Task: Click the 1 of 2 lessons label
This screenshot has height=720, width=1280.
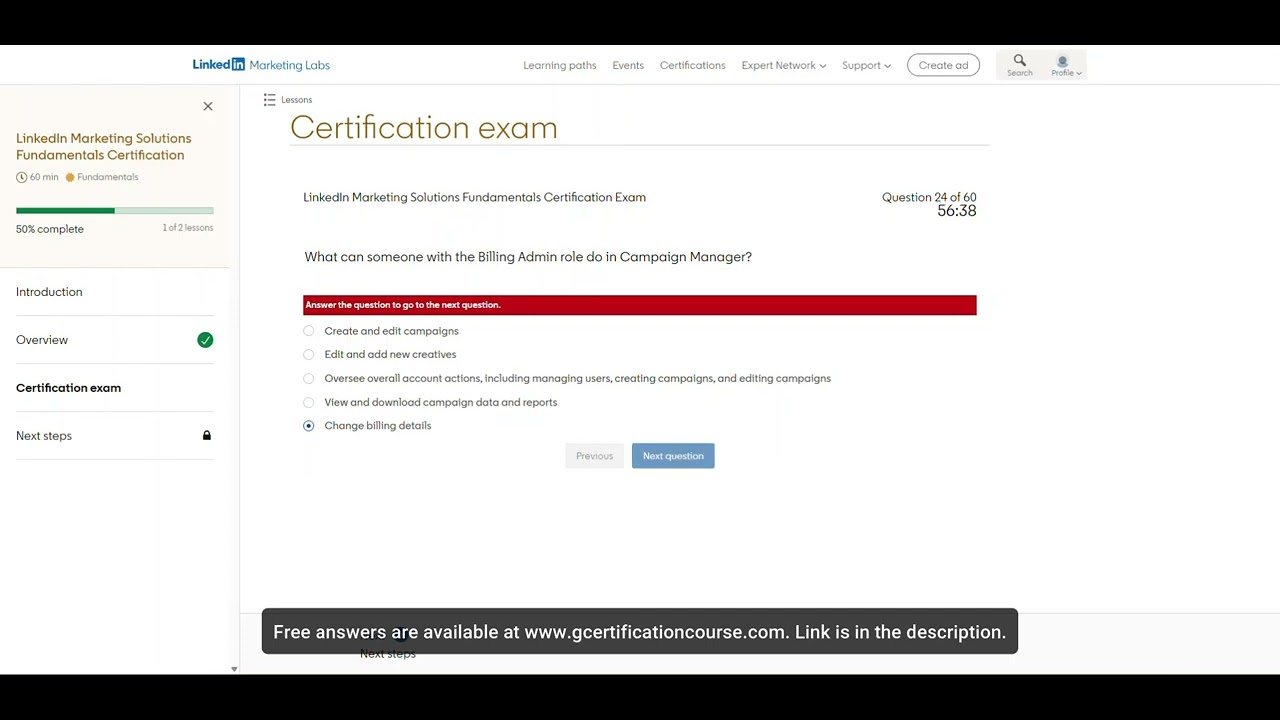Action: (x=188, y=228)
